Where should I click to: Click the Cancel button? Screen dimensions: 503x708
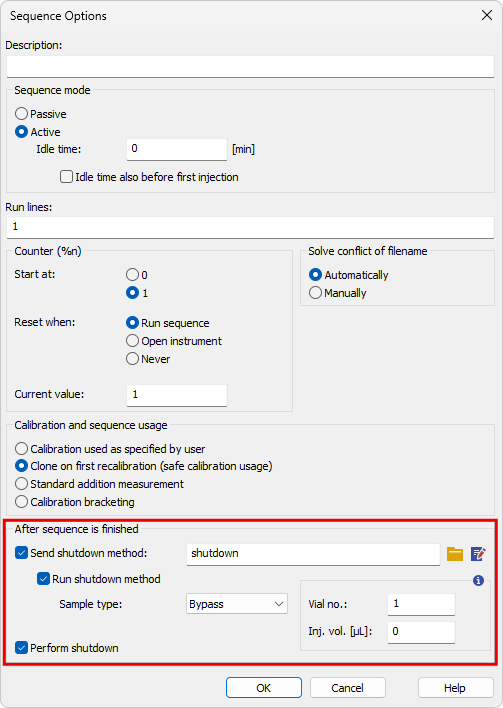click(x=347, y=688)
